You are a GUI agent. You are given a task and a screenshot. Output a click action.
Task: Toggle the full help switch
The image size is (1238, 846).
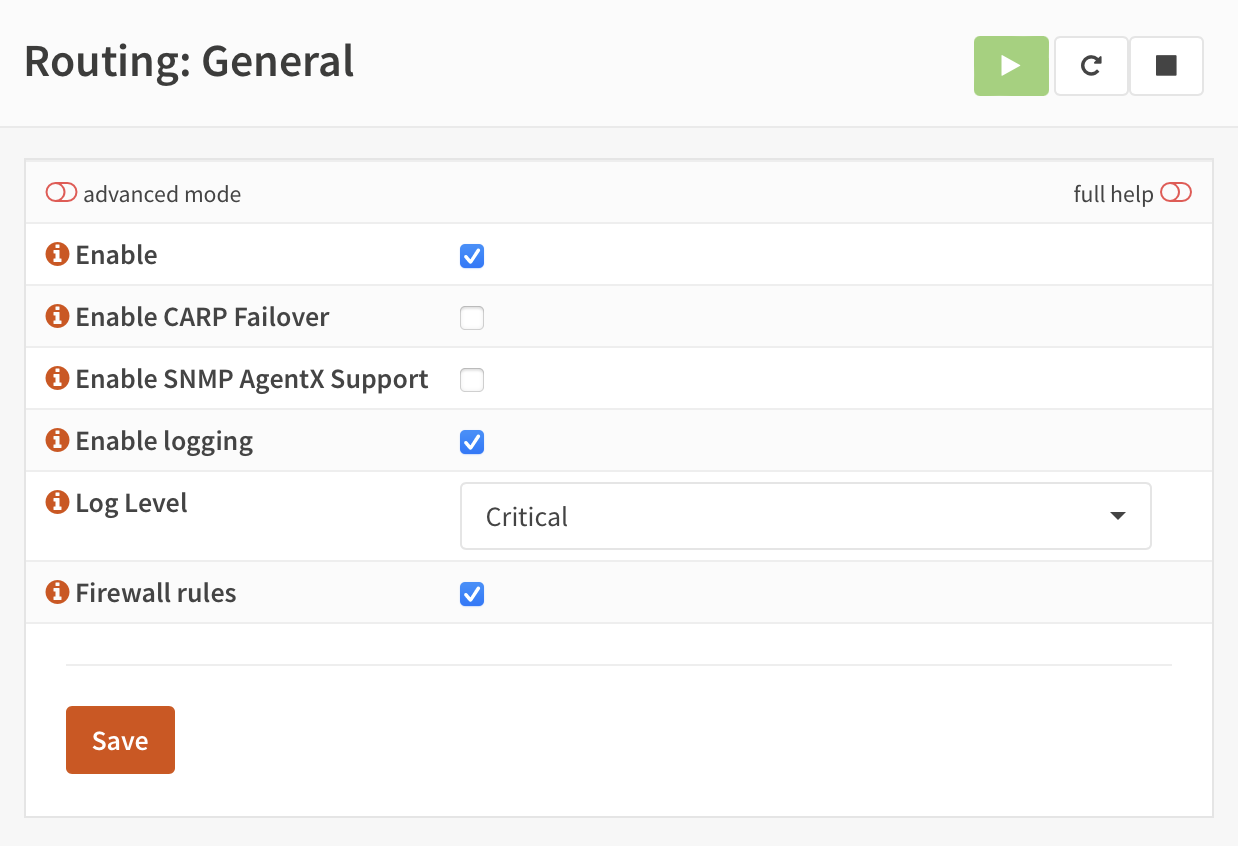click(1176, 192)
